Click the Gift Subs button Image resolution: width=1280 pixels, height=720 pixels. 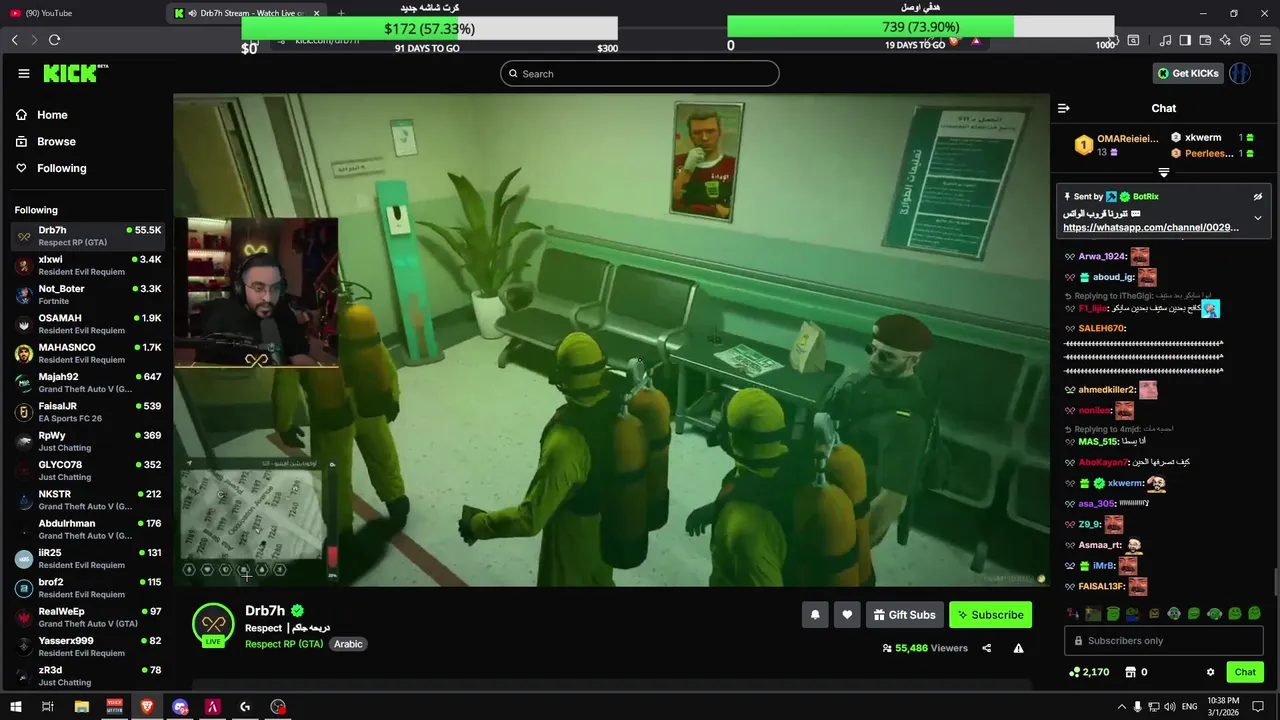[x=904, y=615]
